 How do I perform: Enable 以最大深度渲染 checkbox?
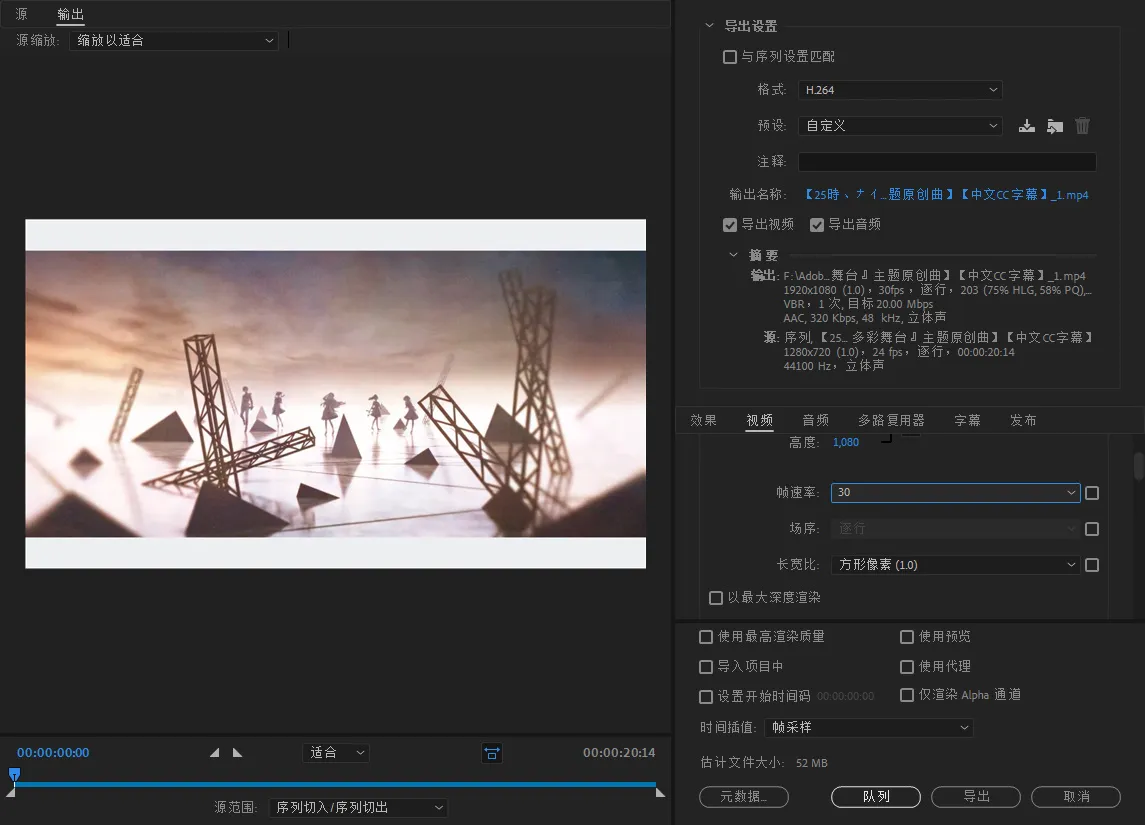click(716, 598)
